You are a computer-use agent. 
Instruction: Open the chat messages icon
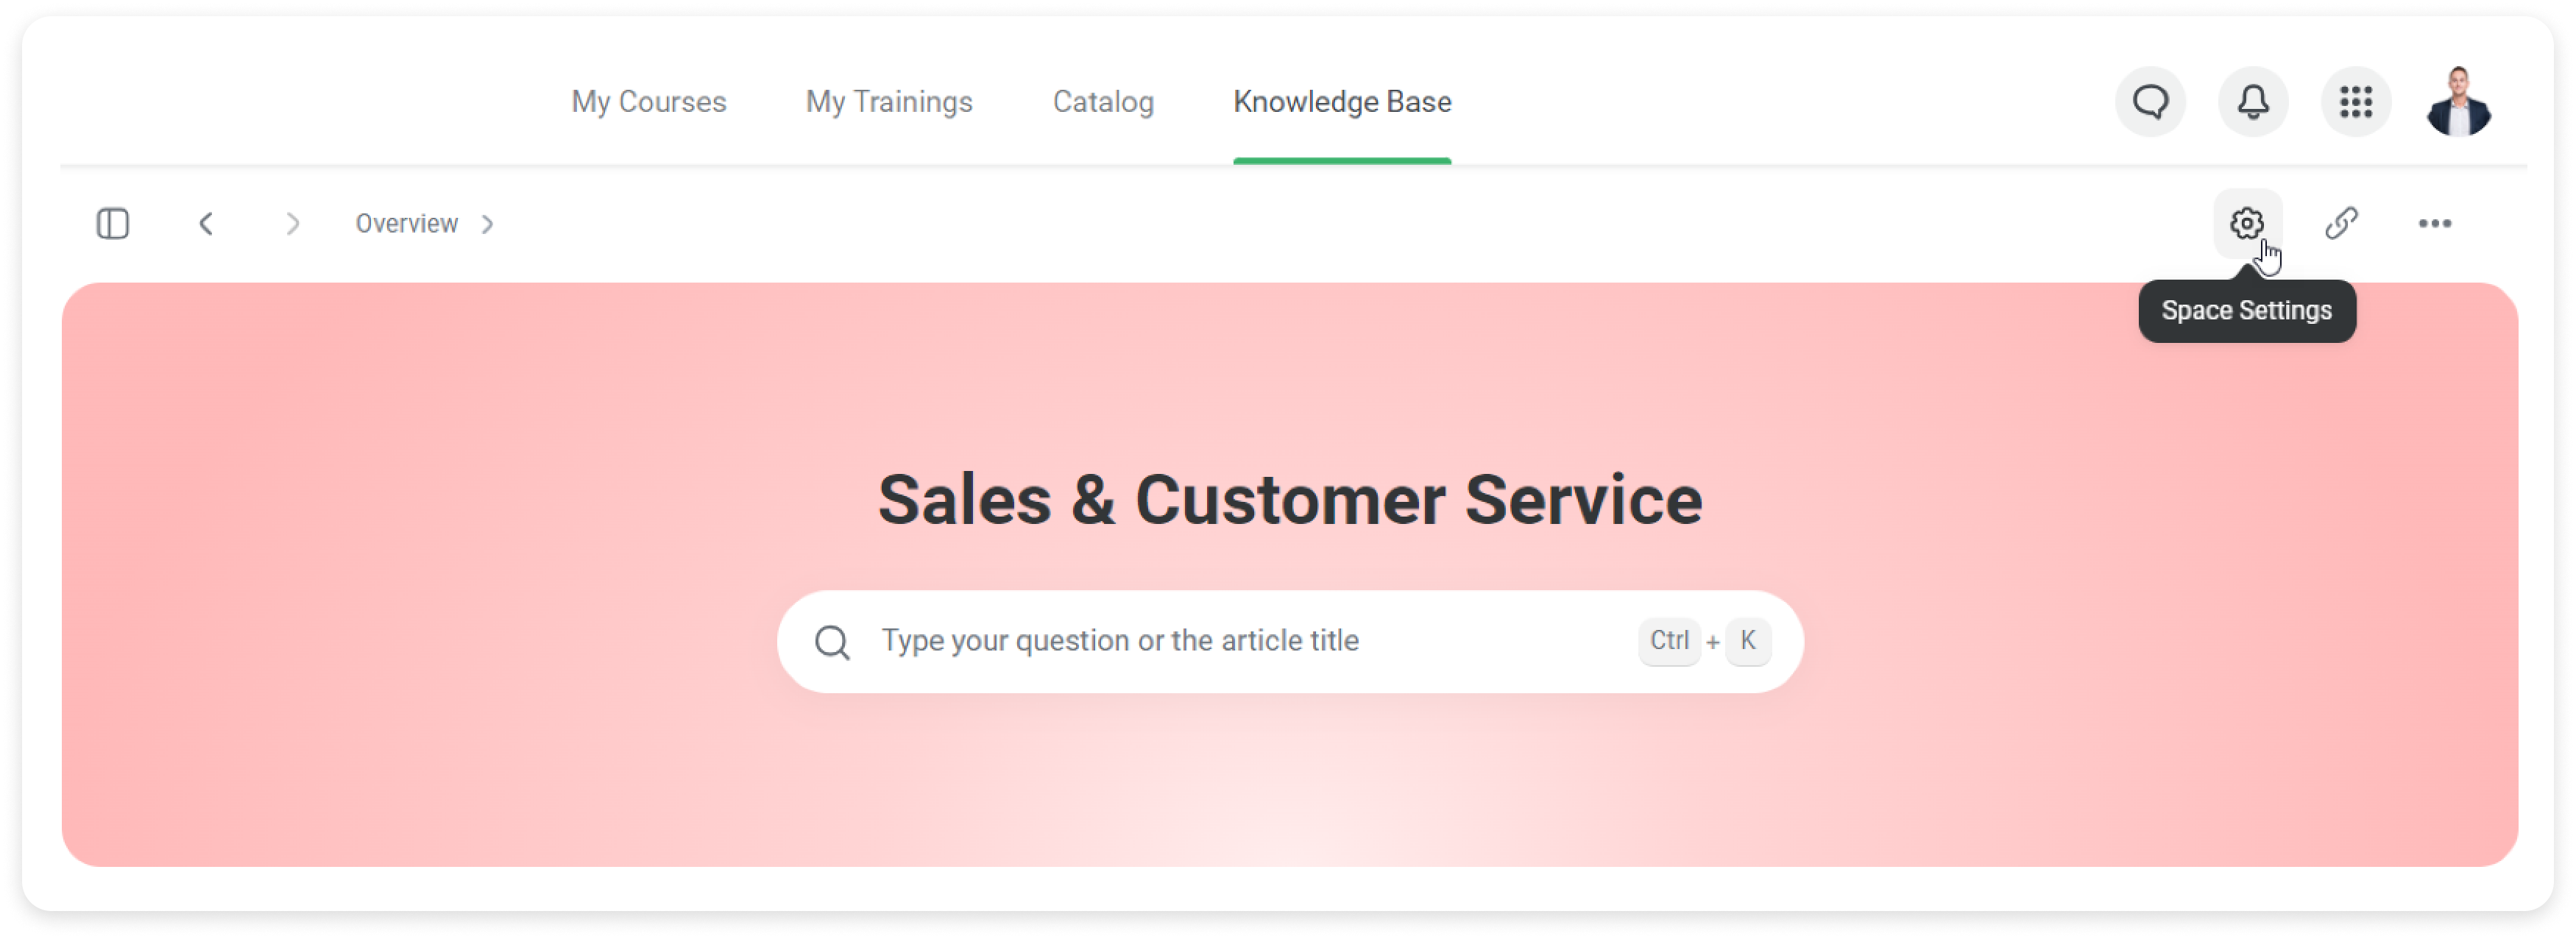[2149, 101]
